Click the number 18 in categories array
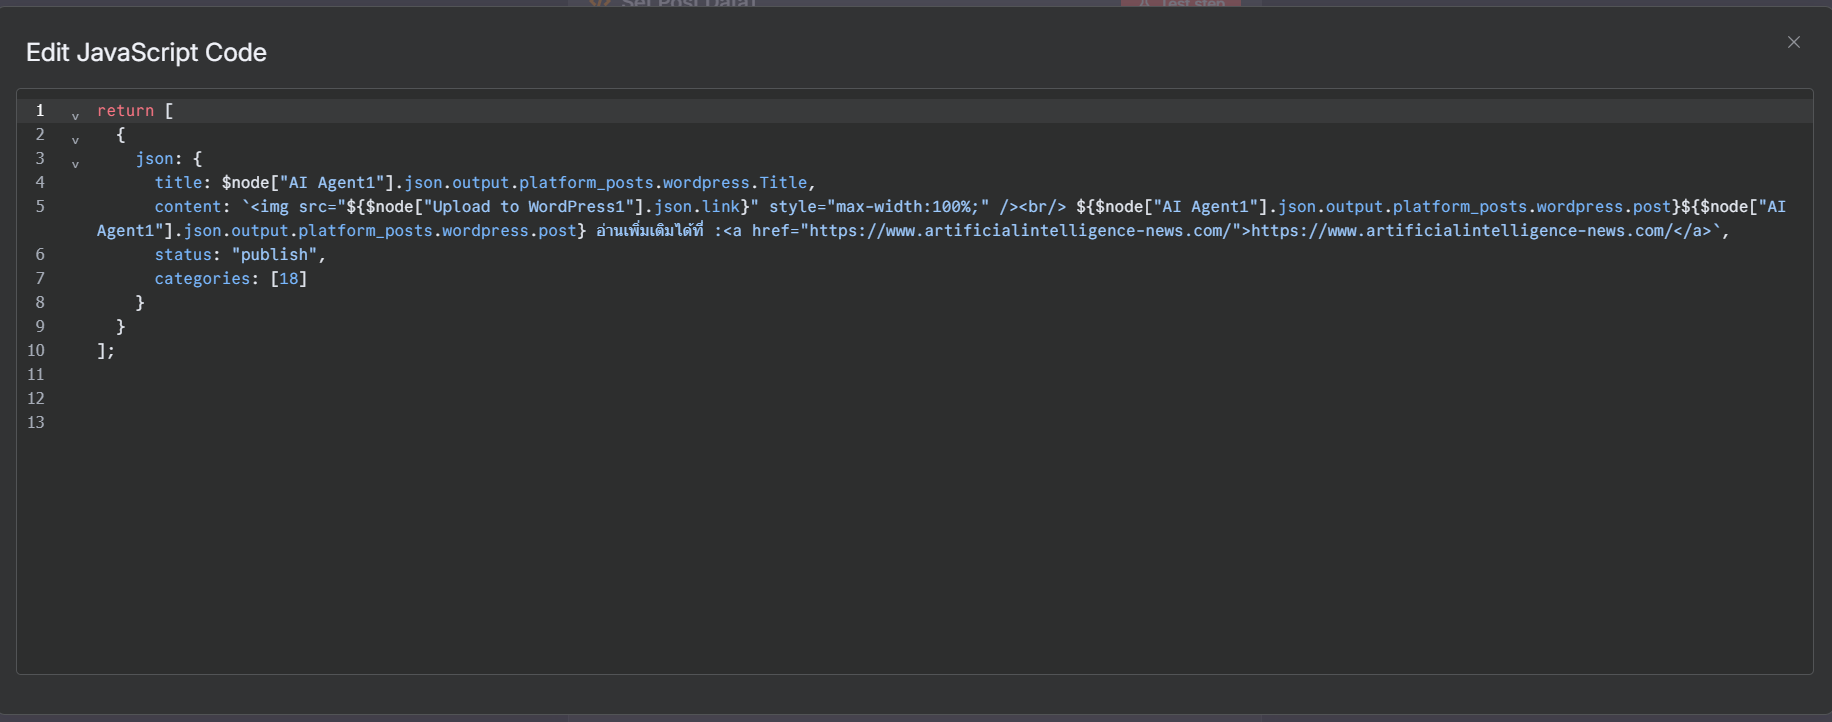 (x=289, y=279)
